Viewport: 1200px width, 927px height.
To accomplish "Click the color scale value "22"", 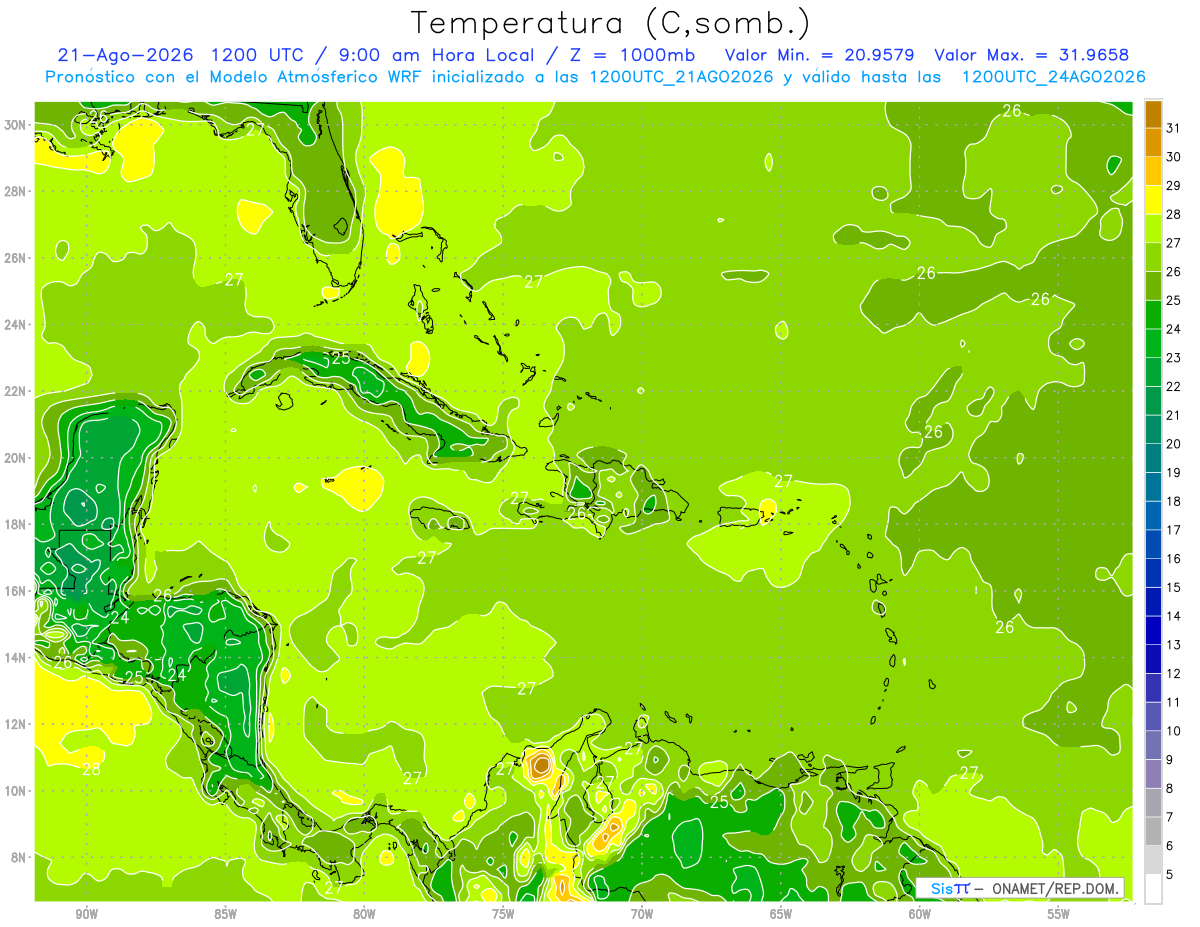I will tap(1174, 386).
